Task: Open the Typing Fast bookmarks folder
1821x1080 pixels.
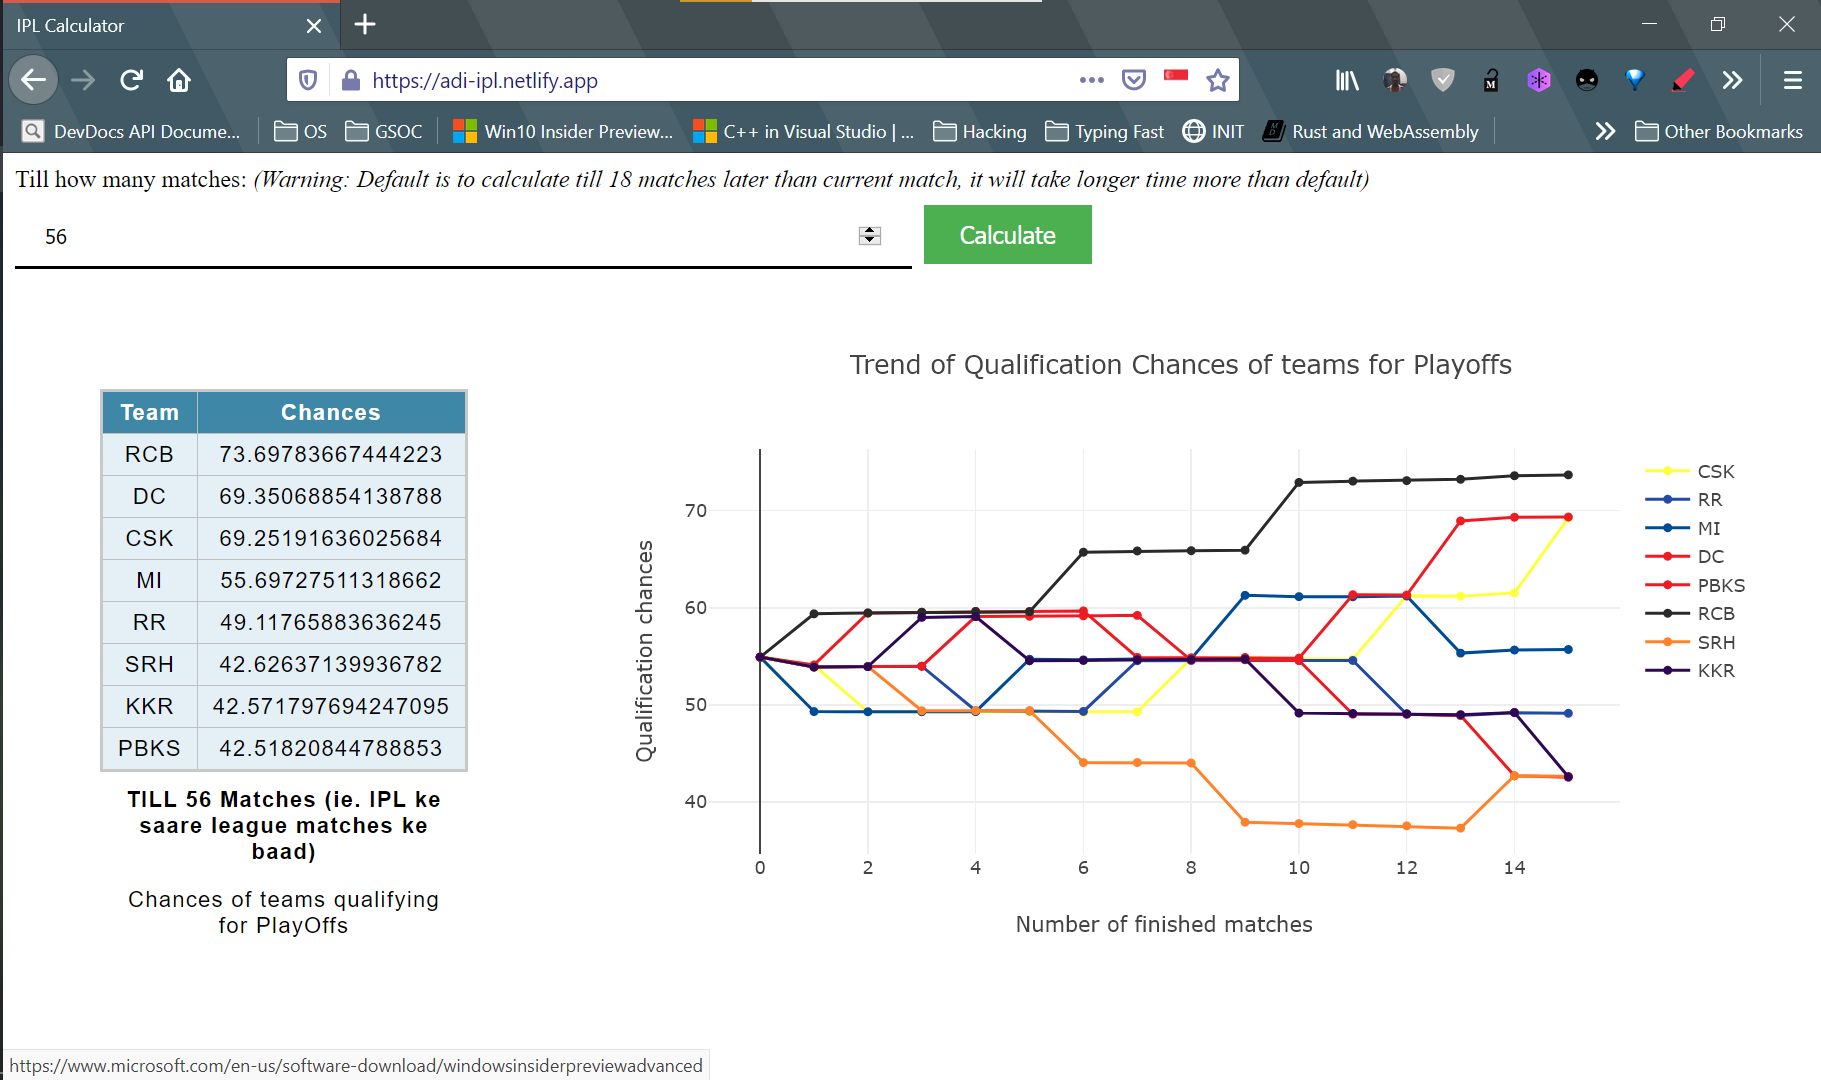Action: 1105,131
